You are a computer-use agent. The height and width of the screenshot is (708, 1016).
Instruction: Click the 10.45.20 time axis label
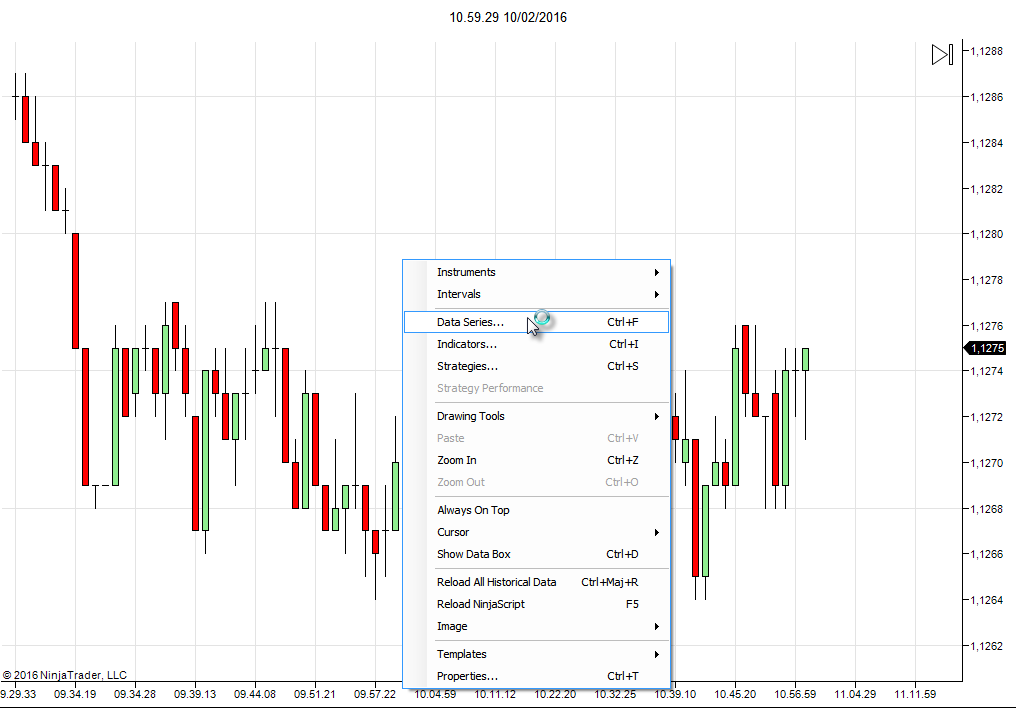pos(735,694)
